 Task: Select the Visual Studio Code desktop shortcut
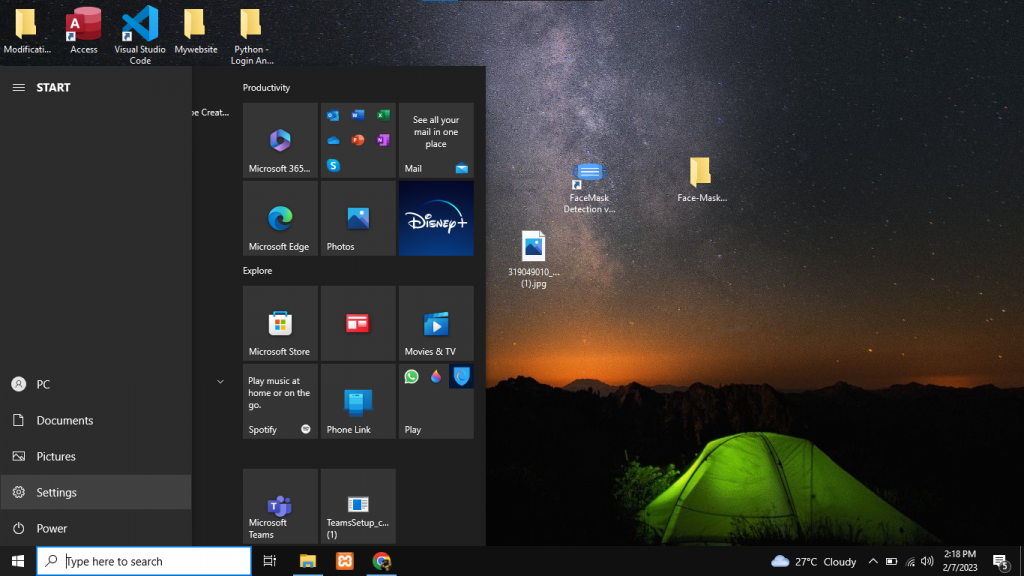140,35
